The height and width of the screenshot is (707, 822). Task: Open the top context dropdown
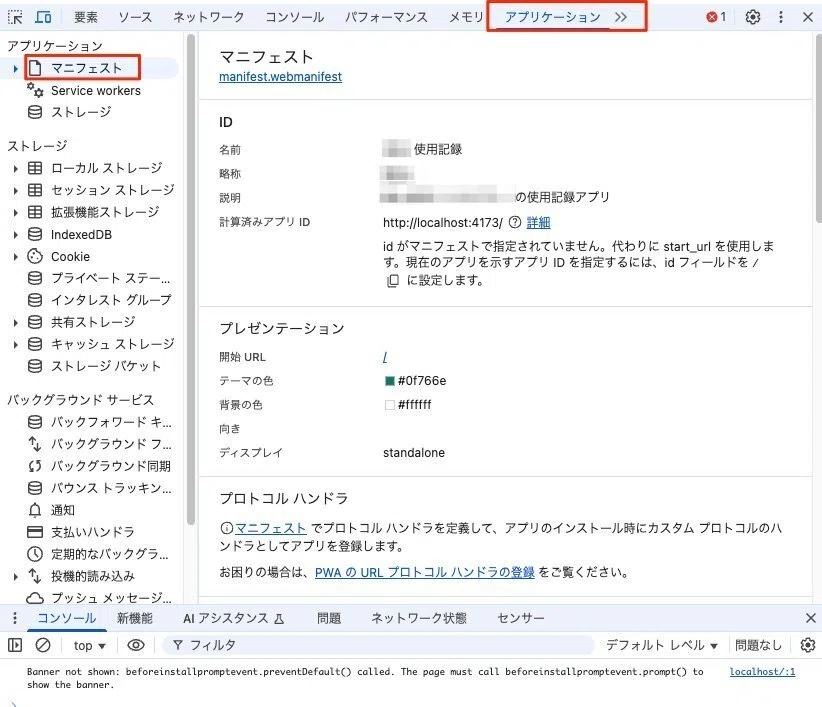(x=90, y=646)
